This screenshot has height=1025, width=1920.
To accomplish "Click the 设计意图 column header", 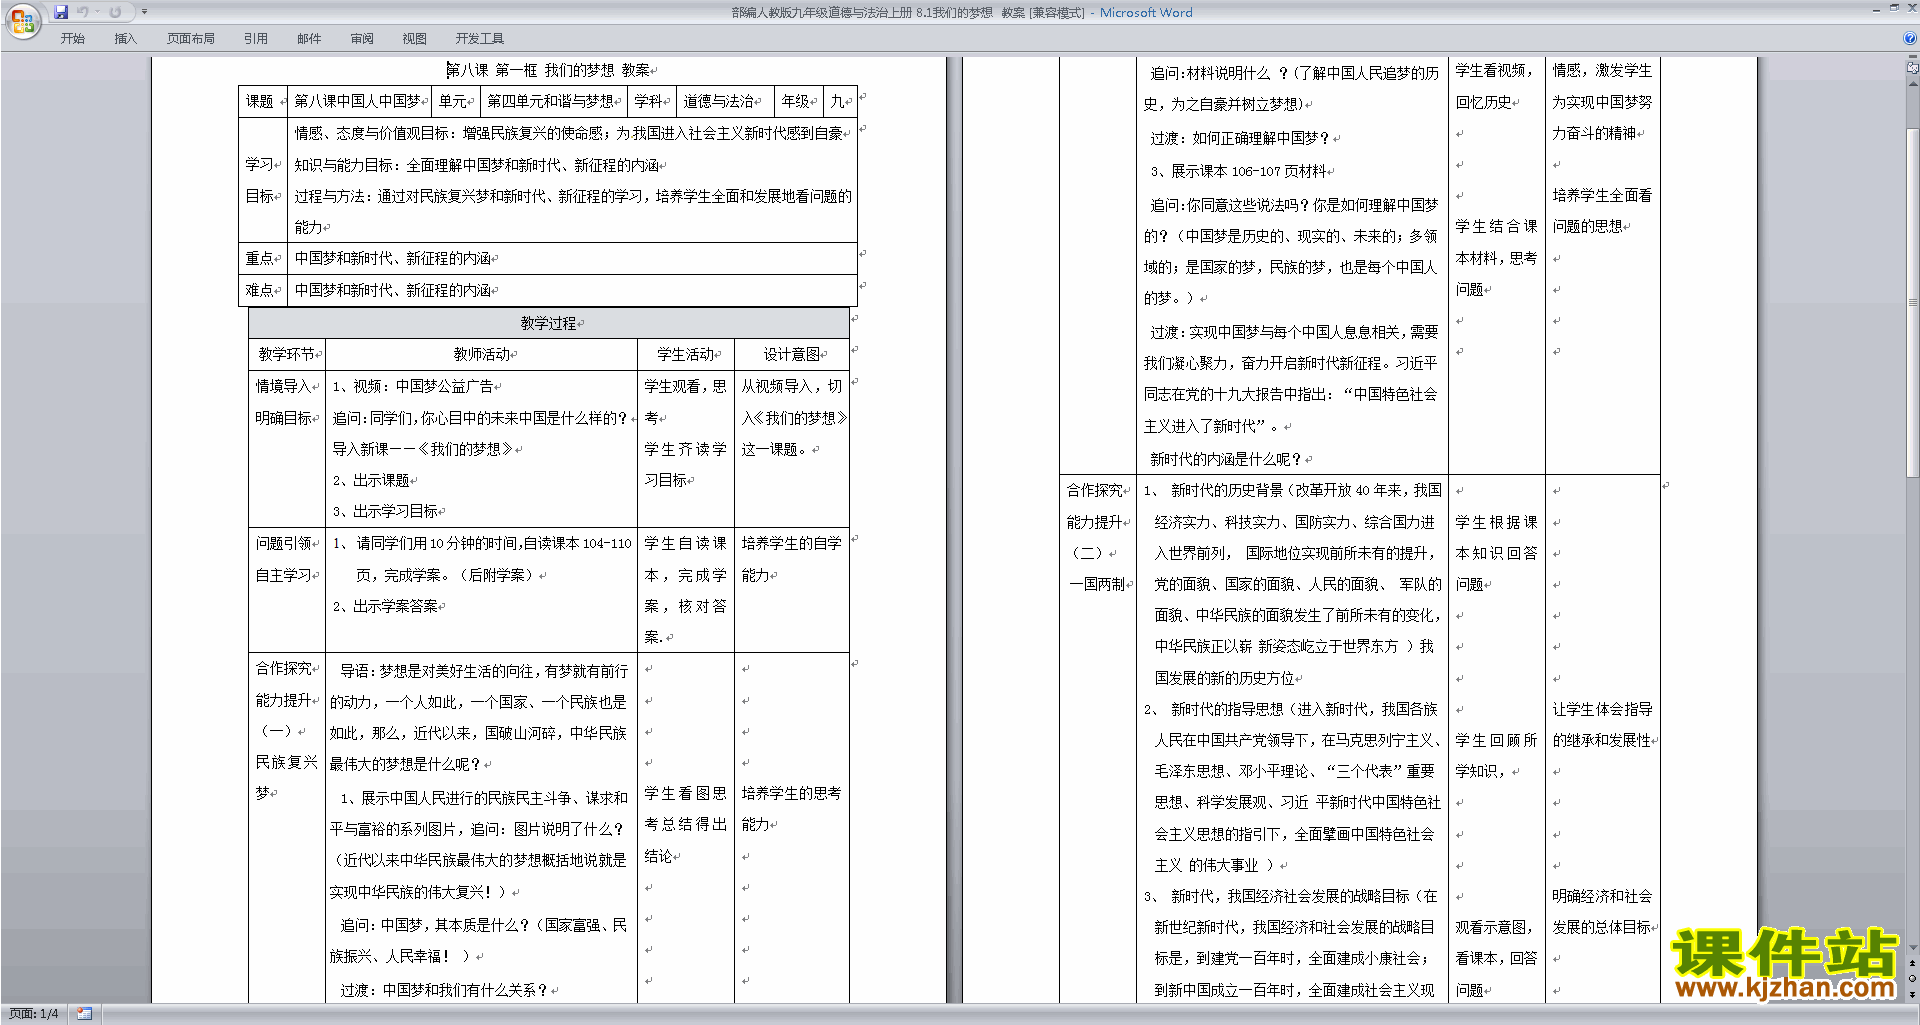I will tap(792, 354).
